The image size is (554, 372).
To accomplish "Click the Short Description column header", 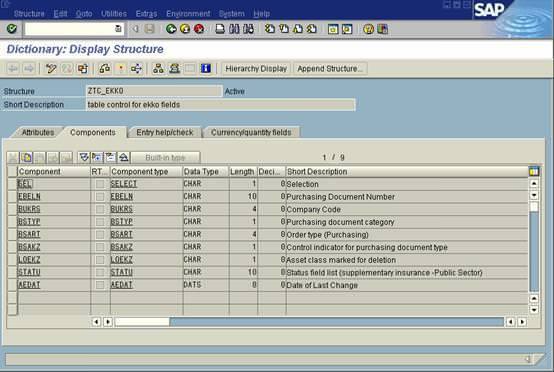I will pyautogui.click(x=407, y=171).
